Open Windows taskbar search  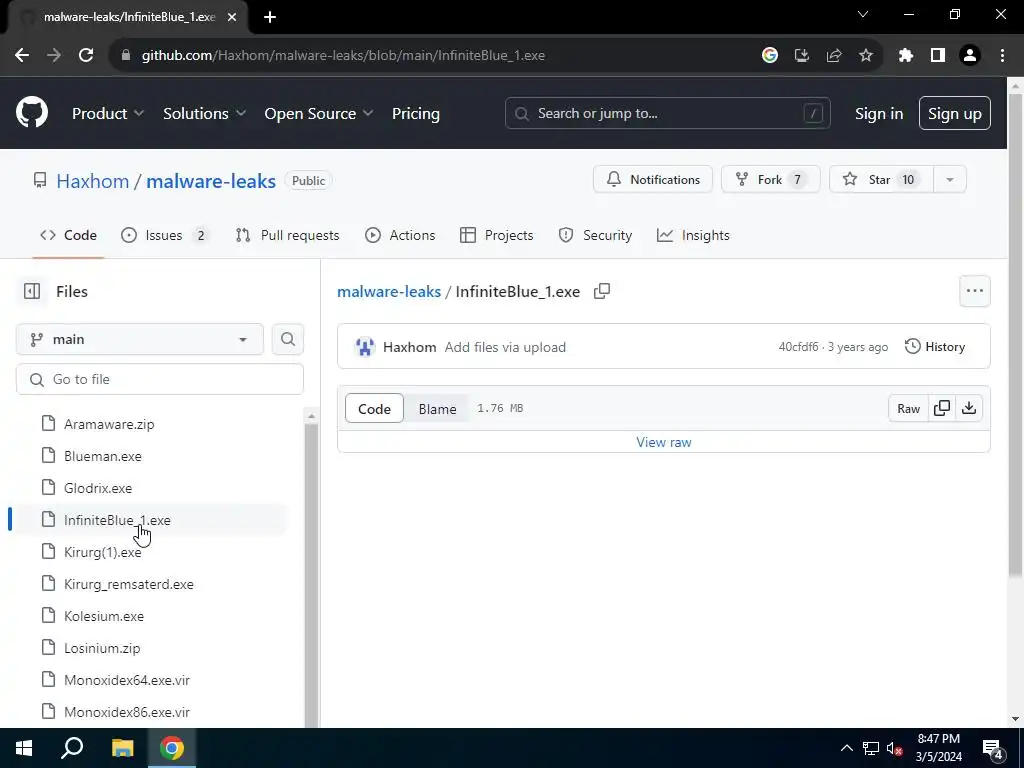click(x=72, y=748)
